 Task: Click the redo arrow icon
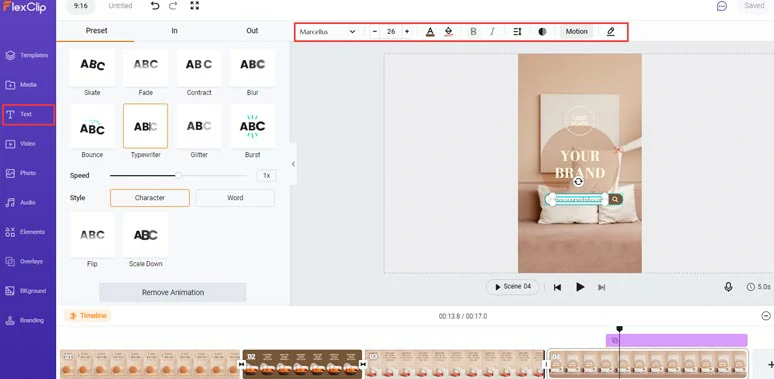click(173, 6)
